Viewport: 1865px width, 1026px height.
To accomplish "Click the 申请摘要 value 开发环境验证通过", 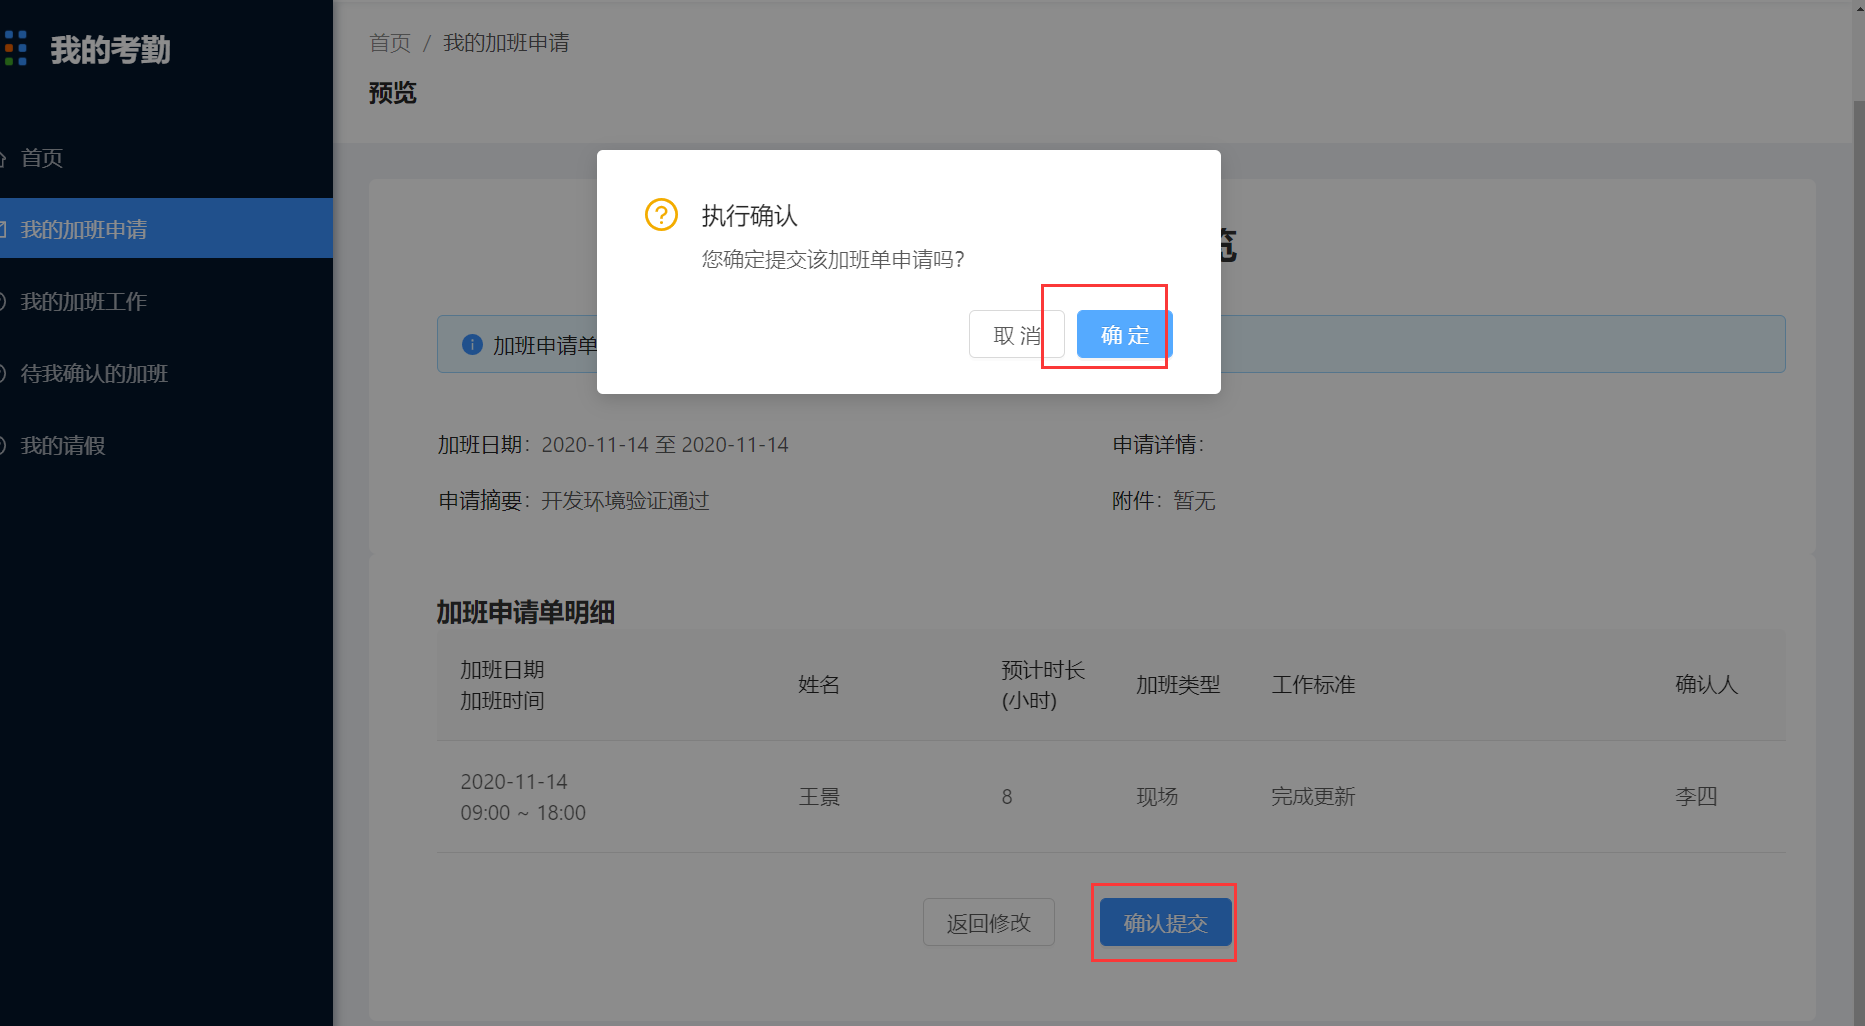I will click(625, 501).
